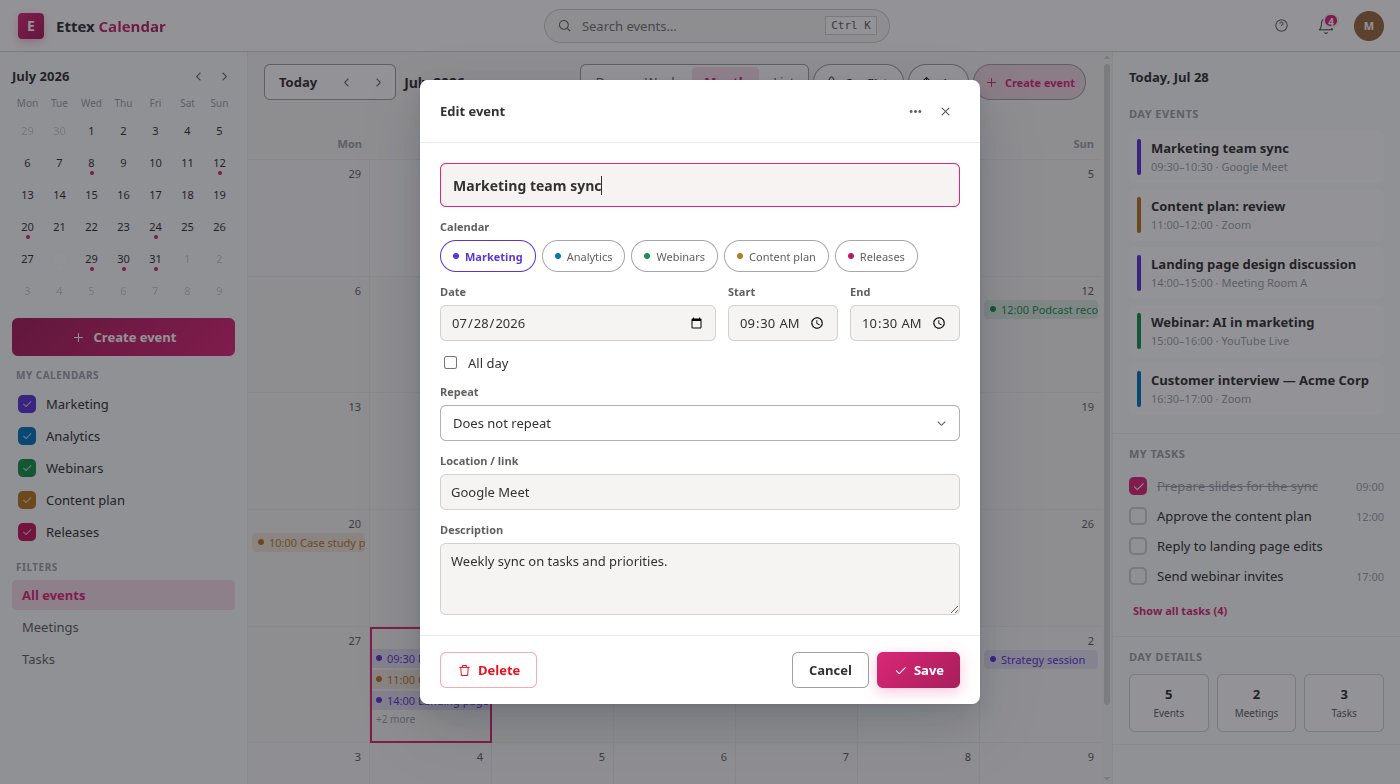Go to next month in mini calendar
The height and width of the screenshot is (784, 1400).
(x=224, y=77)
